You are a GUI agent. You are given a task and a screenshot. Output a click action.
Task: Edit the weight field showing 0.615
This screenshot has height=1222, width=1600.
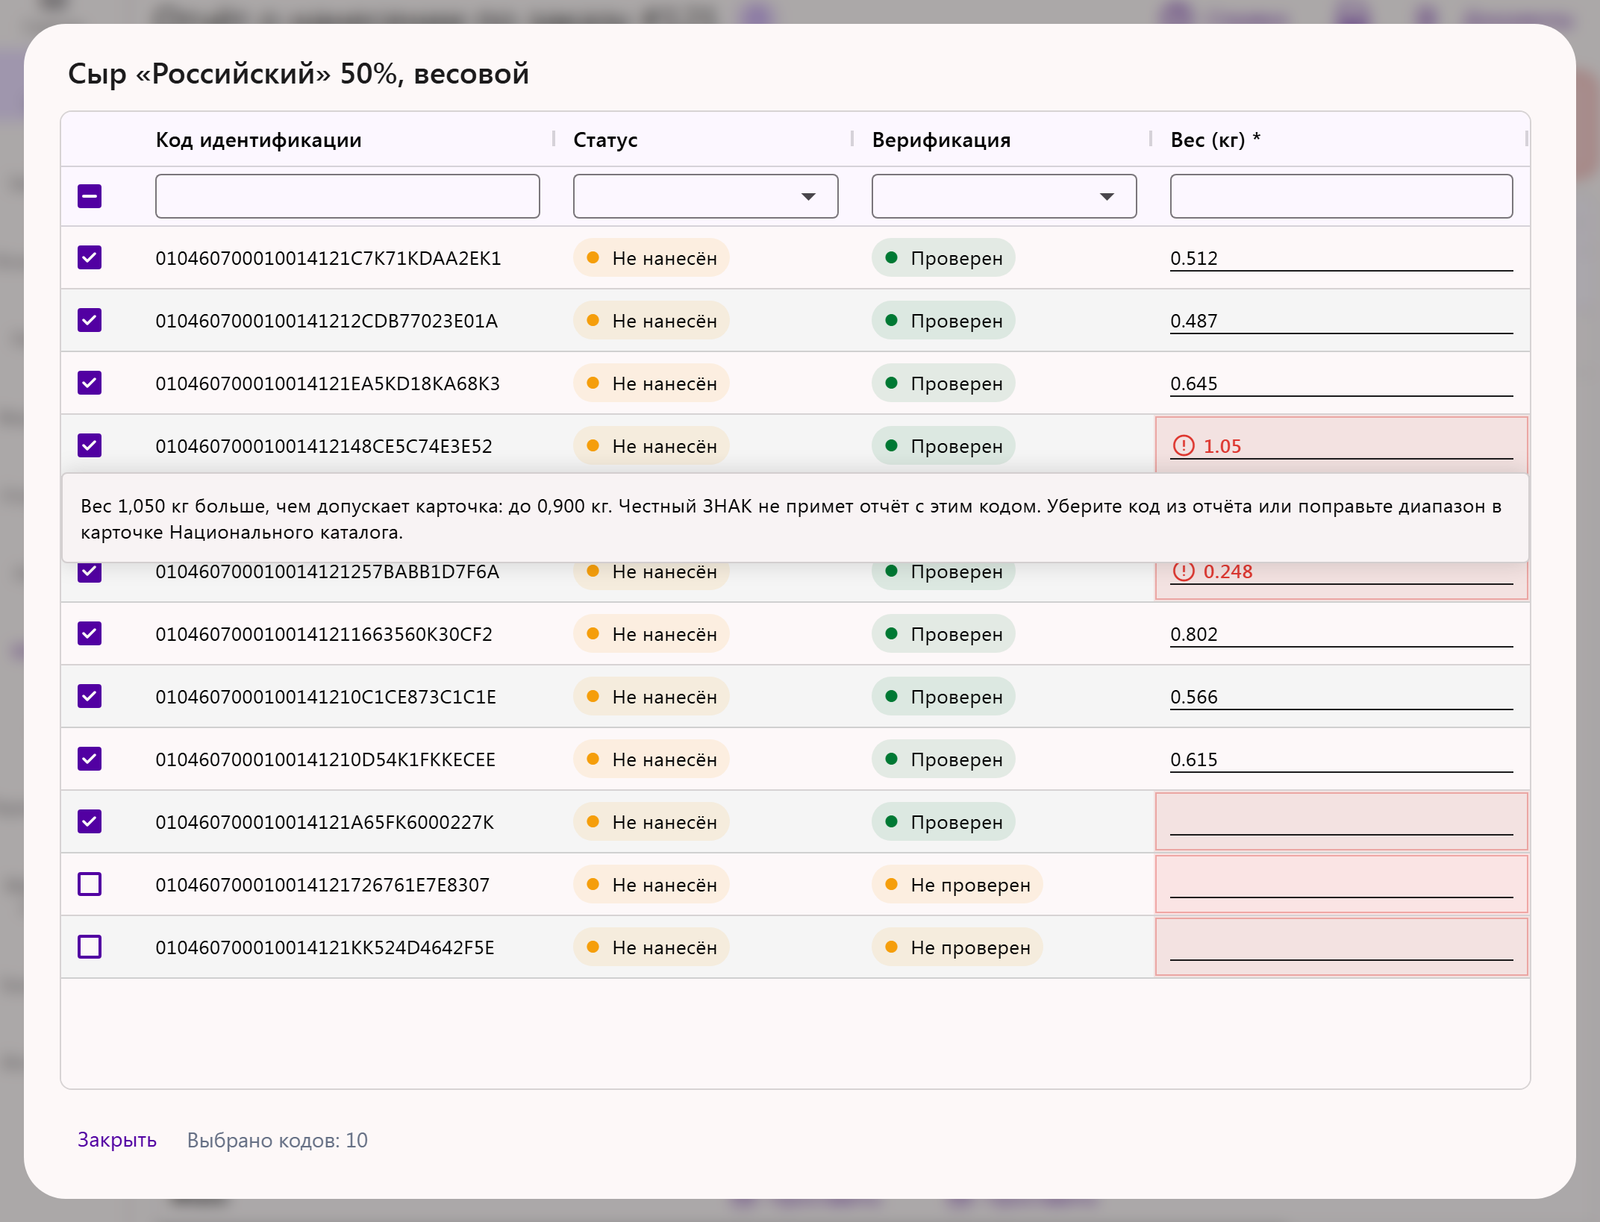[x=1341, y=759]
